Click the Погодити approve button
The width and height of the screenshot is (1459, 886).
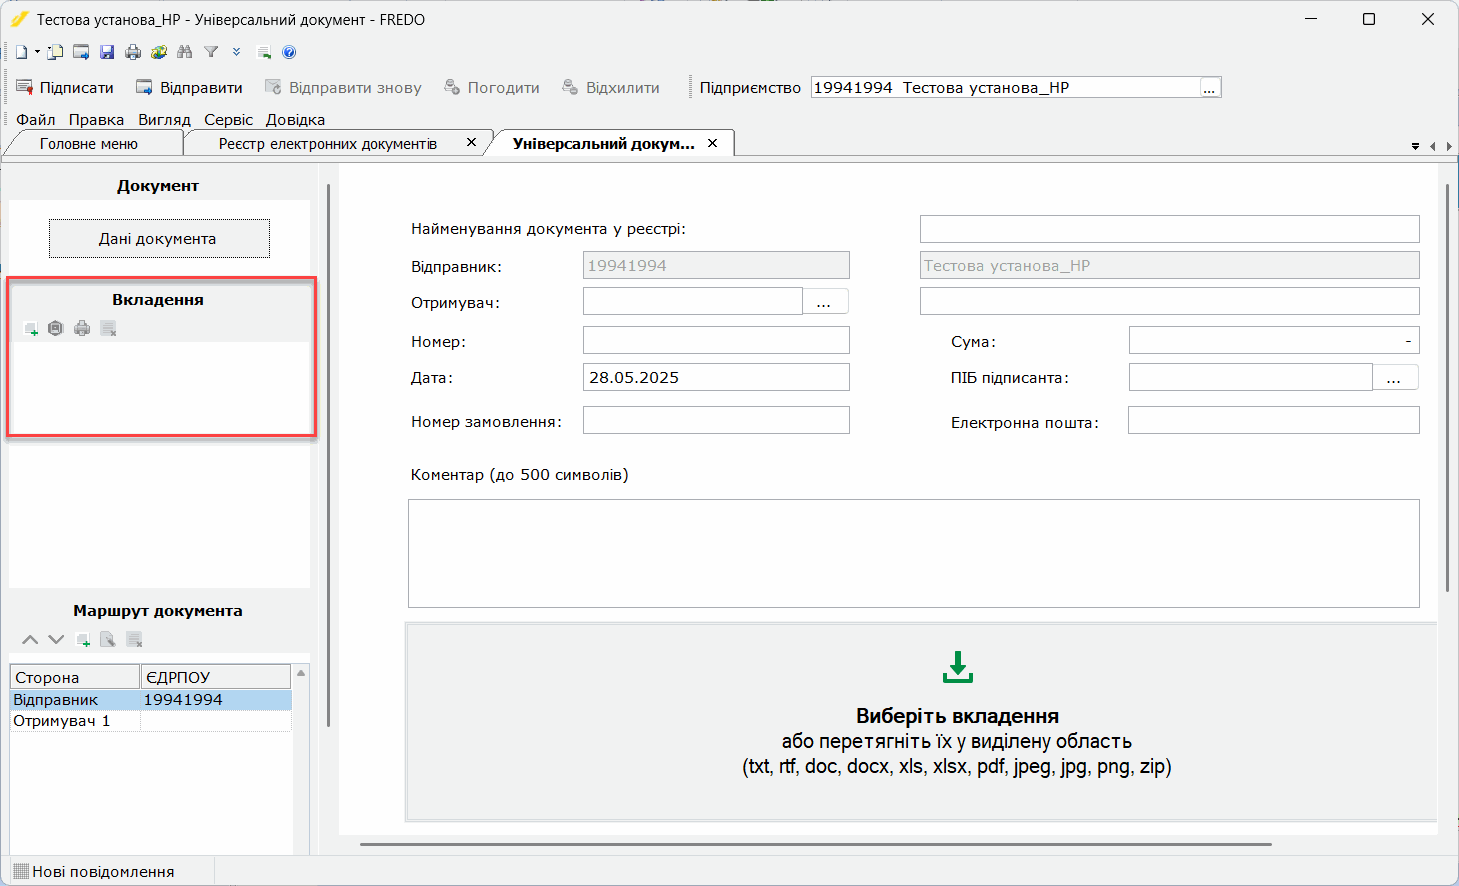point(492,88)
